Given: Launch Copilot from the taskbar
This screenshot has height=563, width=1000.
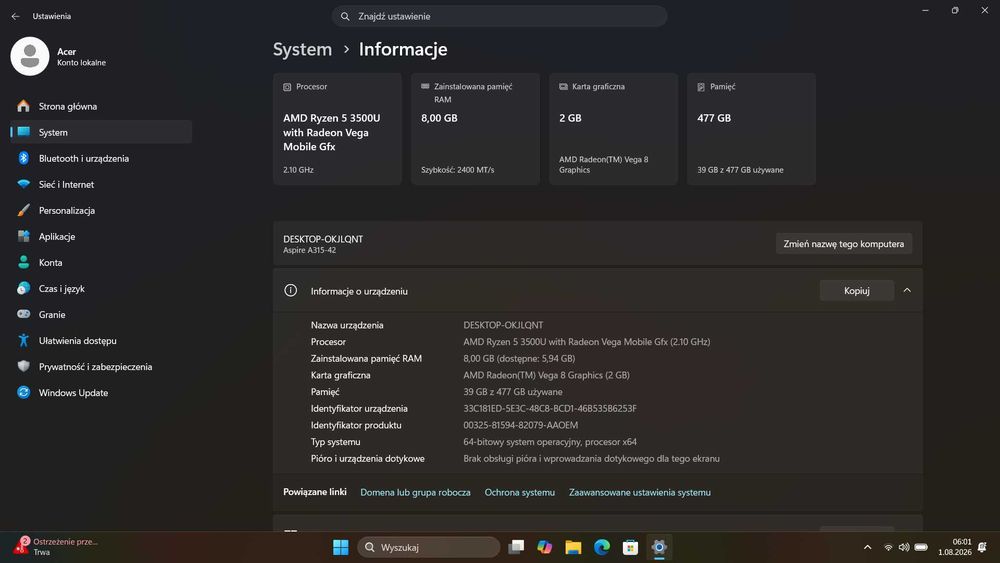Looking at the screenshot, I should click(x=545, y=547).
